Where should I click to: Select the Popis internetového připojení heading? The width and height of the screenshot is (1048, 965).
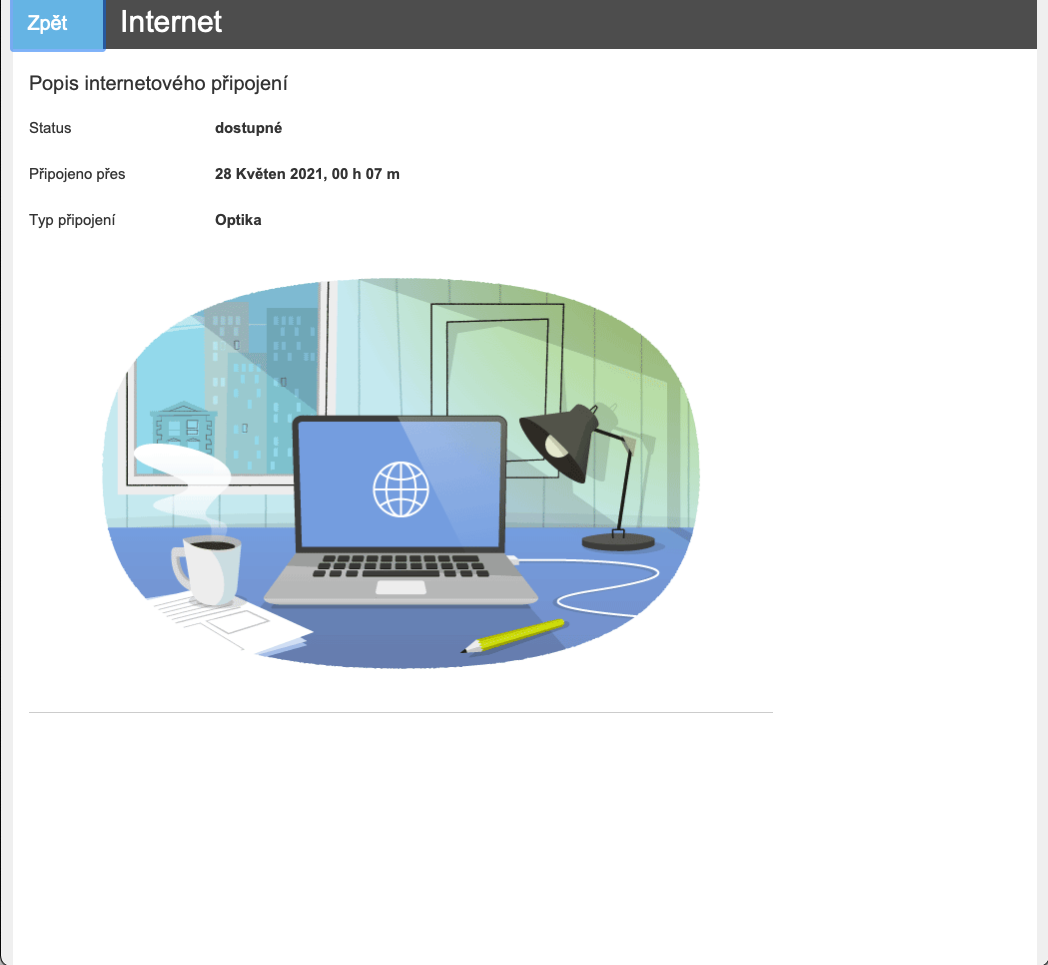[x=158, y=84]
